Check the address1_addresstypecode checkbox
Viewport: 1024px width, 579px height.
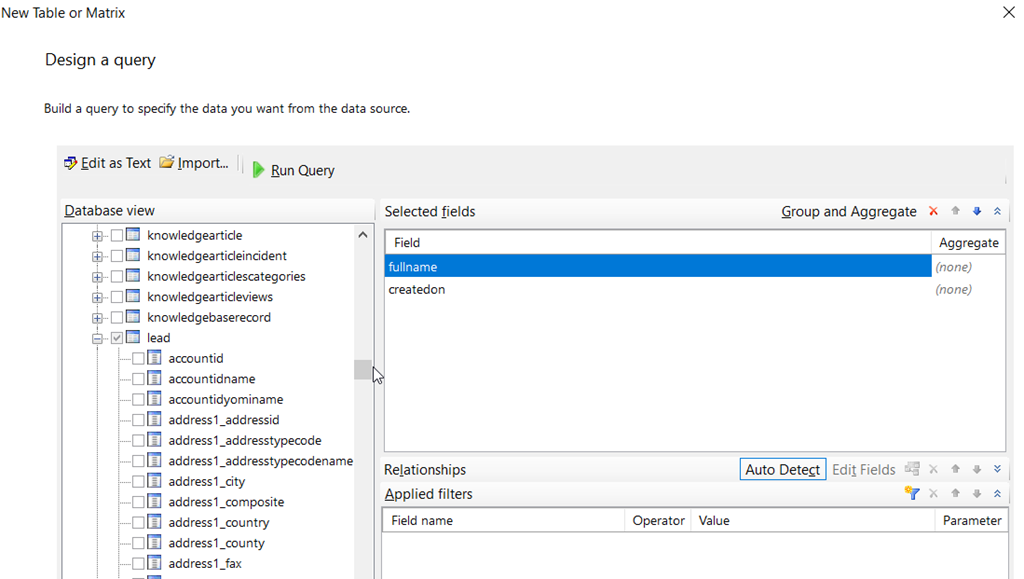click(138, 441)
